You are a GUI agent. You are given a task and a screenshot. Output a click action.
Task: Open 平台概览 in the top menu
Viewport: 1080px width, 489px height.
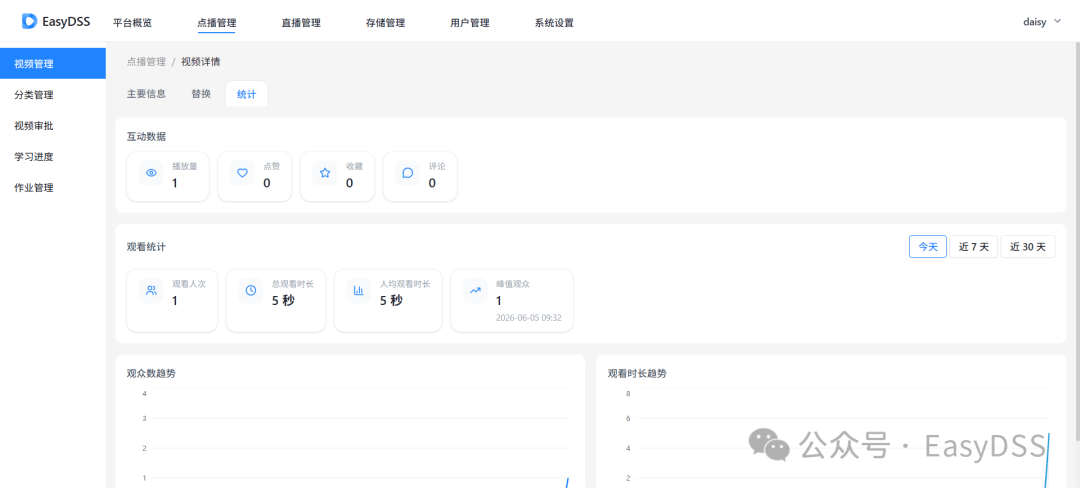[x=132, y=23]
